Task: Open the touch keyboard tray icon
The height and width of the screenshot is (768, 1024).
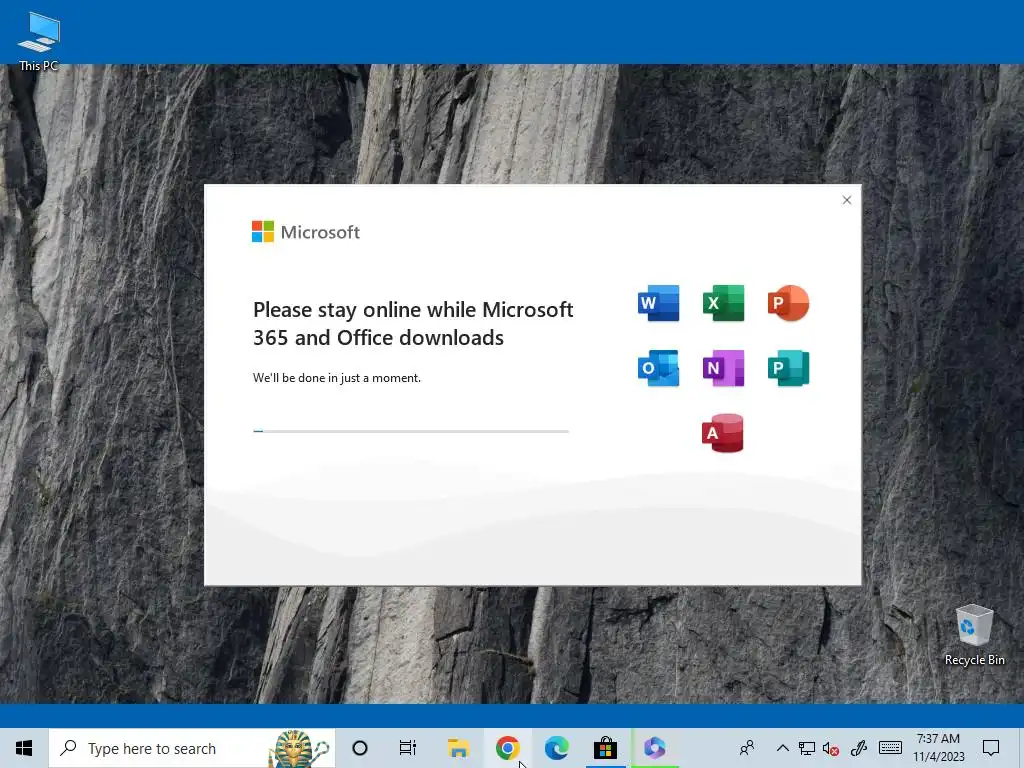Action: tap(889, 748)
